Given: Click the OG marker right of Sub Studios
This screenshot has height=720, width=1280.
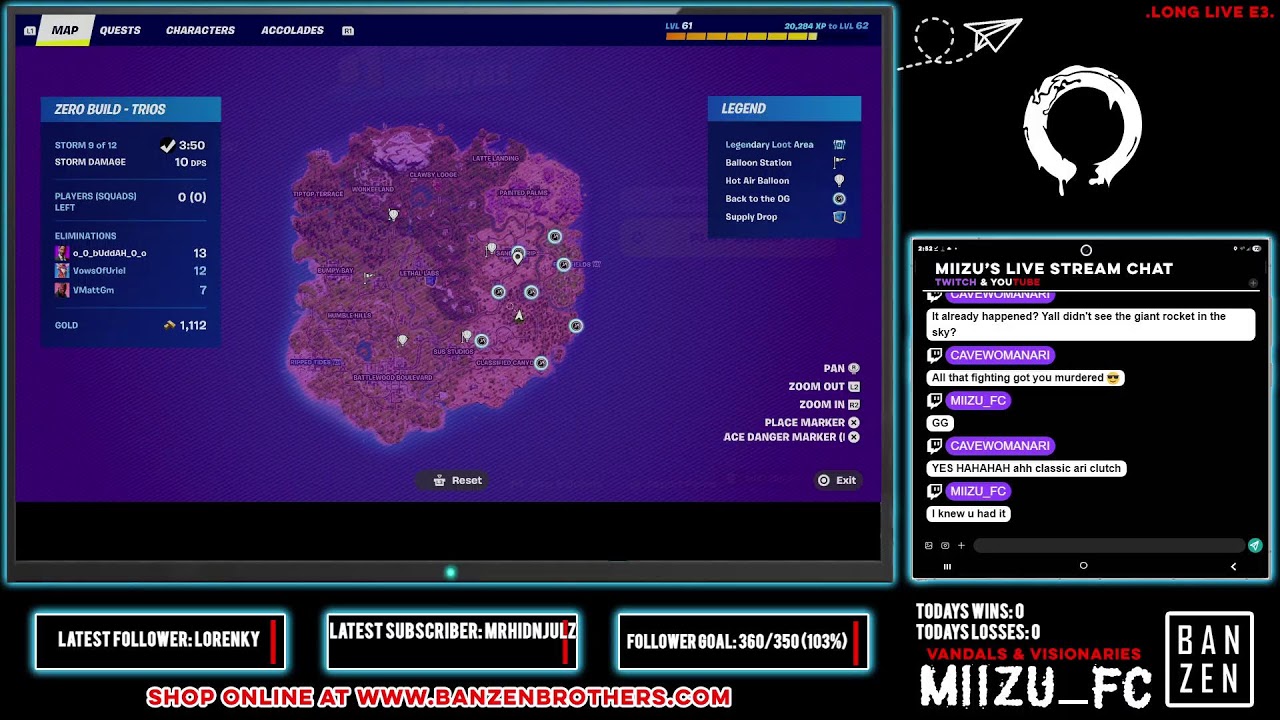Looking at the screenshot, I should 481,341.
